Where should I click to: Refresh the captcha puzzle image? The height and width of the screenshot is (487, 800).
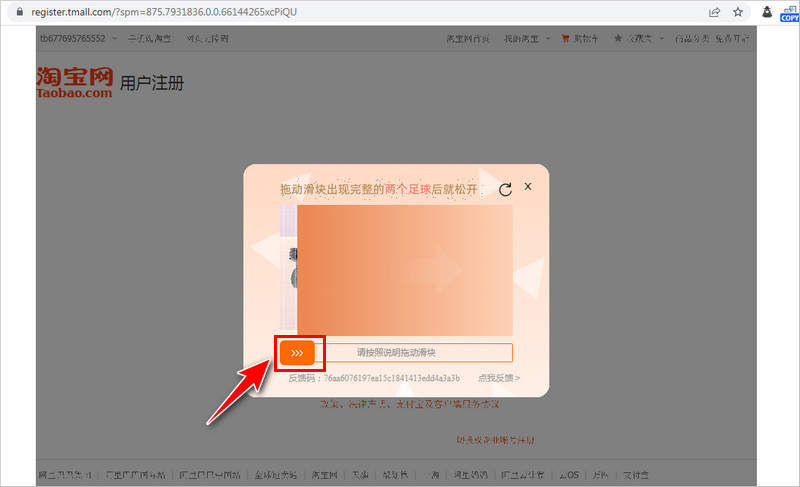pyautogui.click(x=505, y=190)
